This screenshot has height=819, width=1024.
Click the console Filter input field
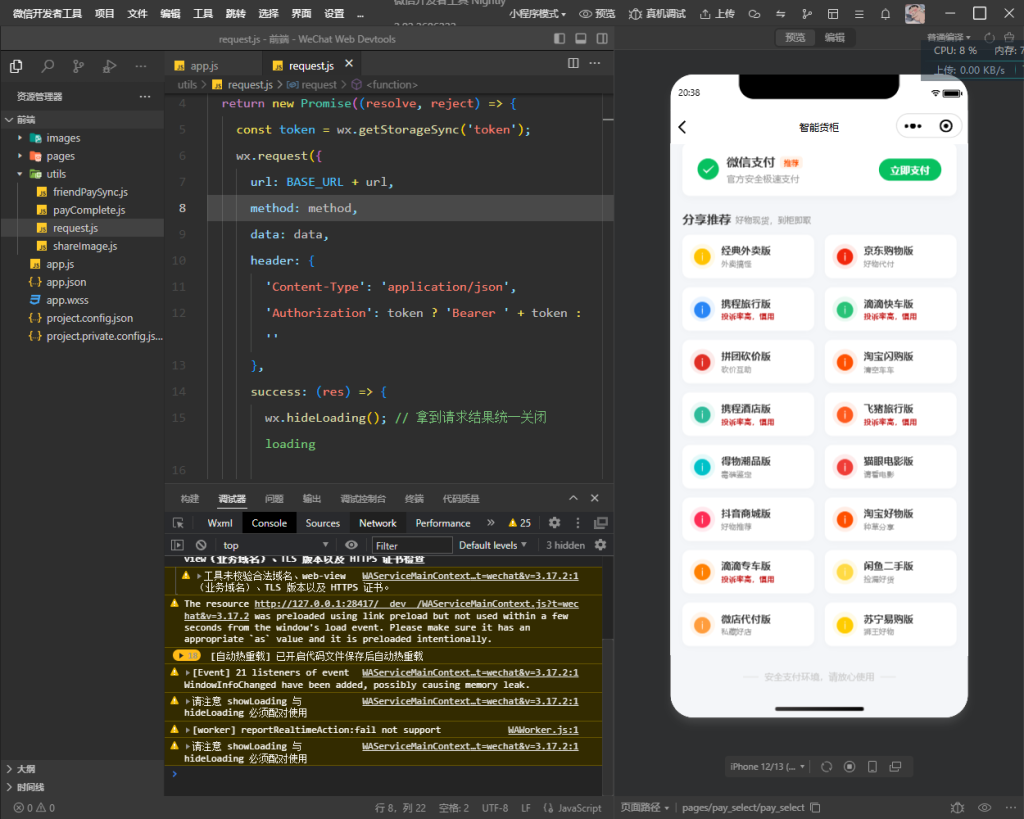click(411, 545)
